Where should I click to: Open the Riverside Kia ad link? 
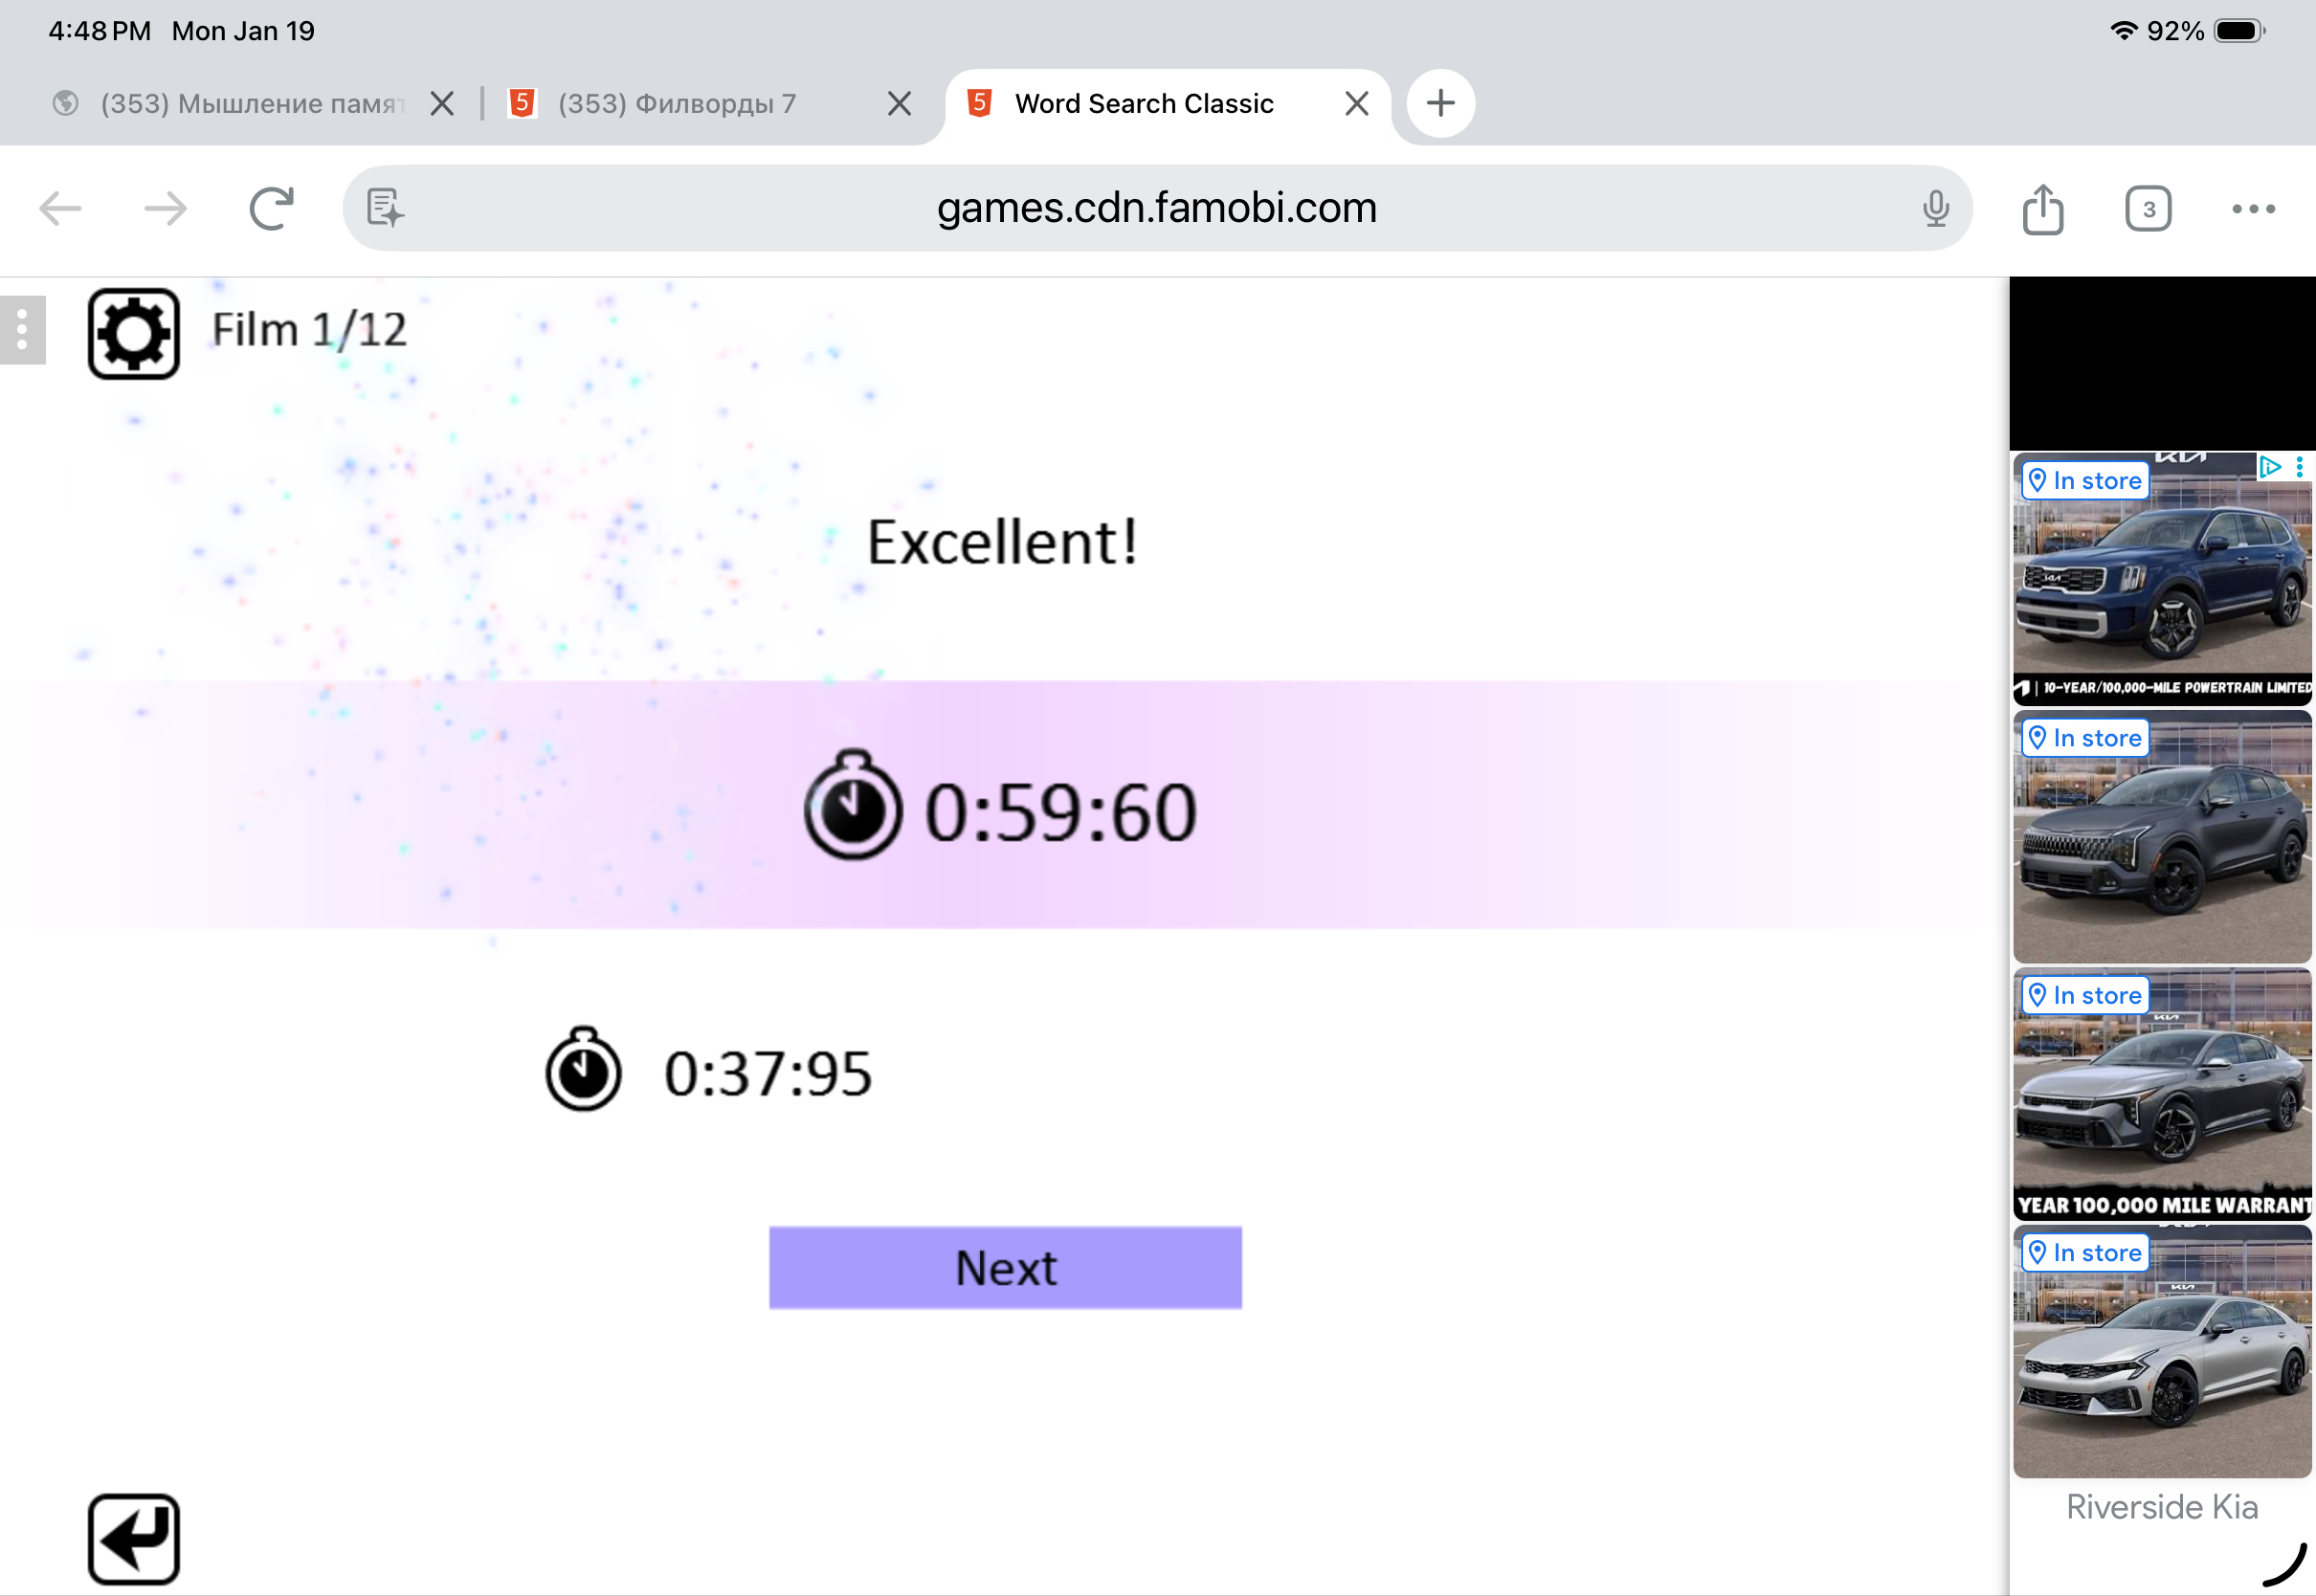click(2161, 1507)
